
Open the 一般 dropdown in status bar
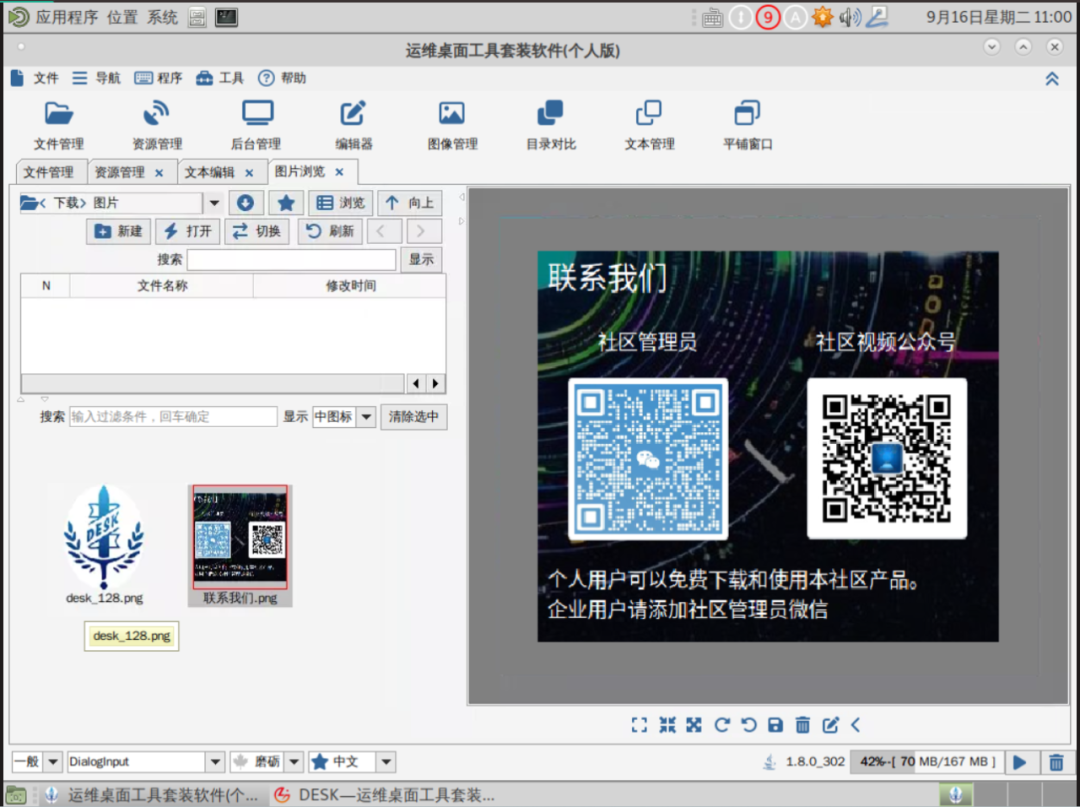(x=53, y=762)
